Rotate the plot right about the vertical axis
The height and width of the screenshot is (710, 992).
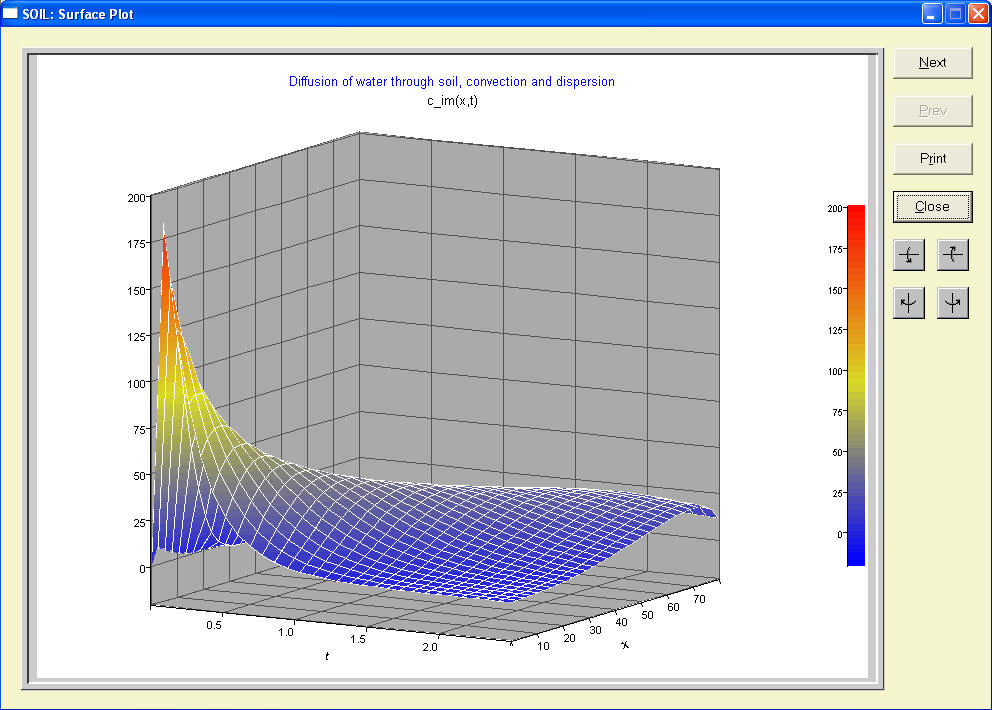coord(953,303)
